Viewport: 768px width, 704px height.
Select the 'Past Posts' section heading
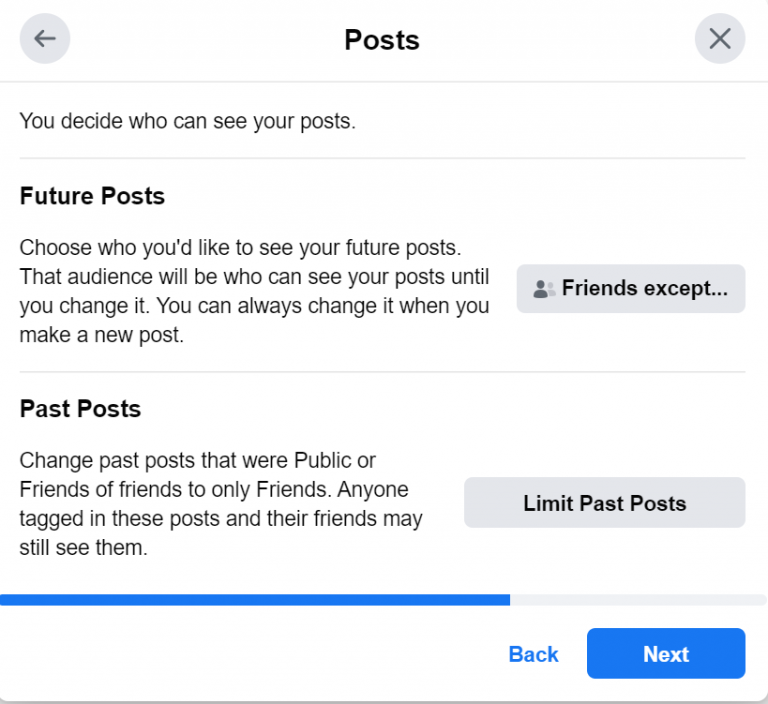pyautogui.click(x=80, y=409)
